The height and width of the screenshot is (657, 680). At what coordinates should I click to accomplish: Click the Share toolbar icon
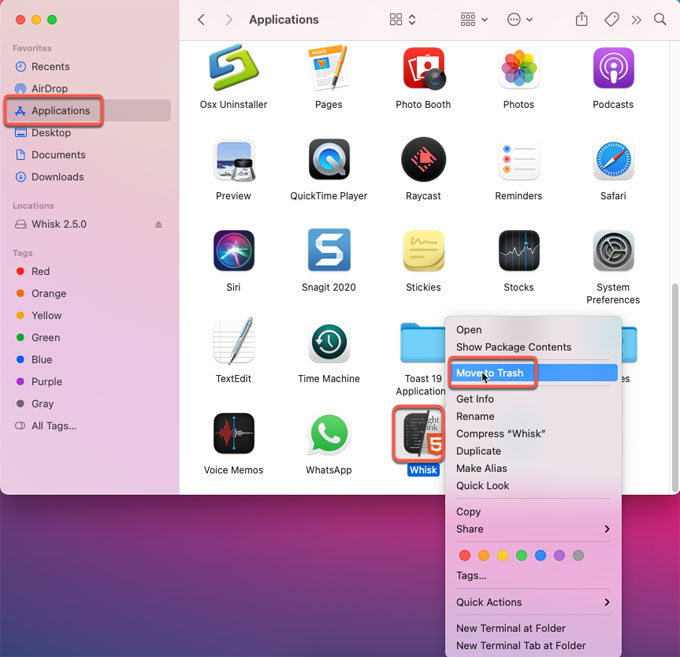(x=582, y=20)
